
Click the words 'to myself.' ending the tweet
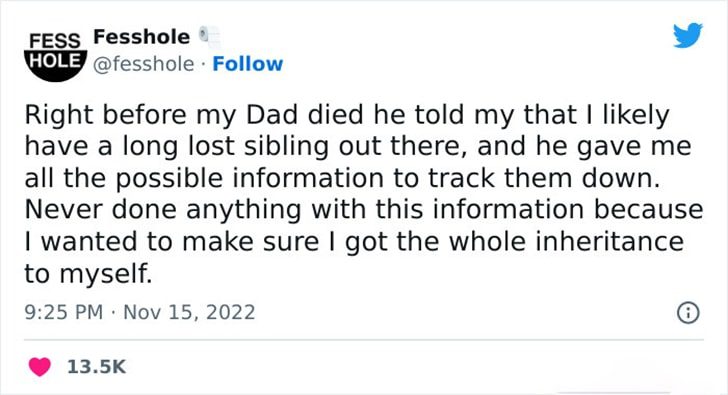(88, 274)
